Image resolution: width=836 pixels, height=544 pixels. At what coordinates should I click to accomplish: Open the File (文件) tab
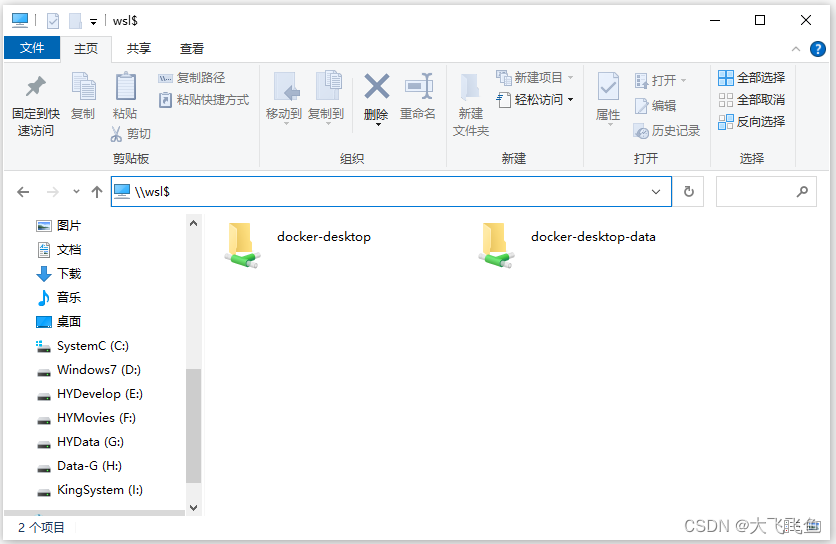(x=32, y=48)
